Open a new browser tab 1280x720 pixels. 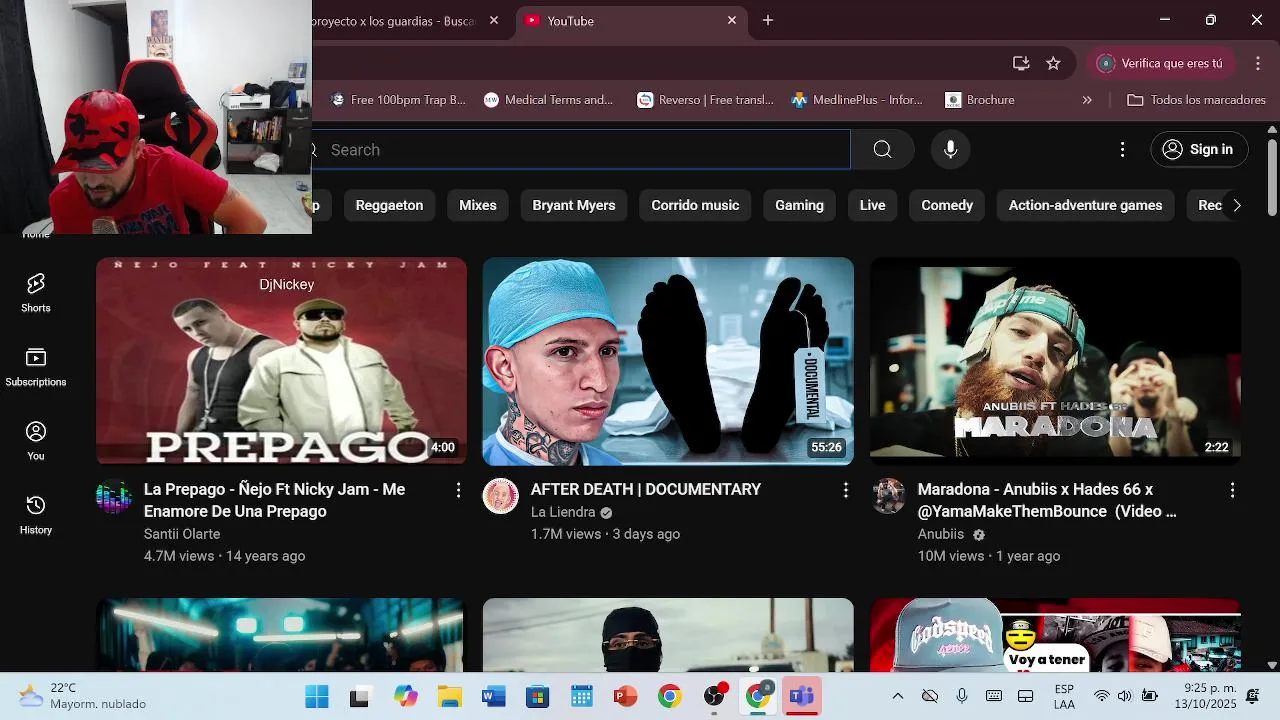pyautogui.click(x=768, y=20)
